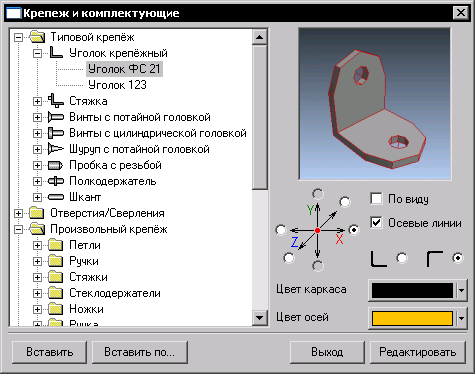Image resolution: width=475 pixels, height=374 pixels.
Task: Click the wood screw icon beside Шуруп с потайной головкой
Action: pos(56,149)
